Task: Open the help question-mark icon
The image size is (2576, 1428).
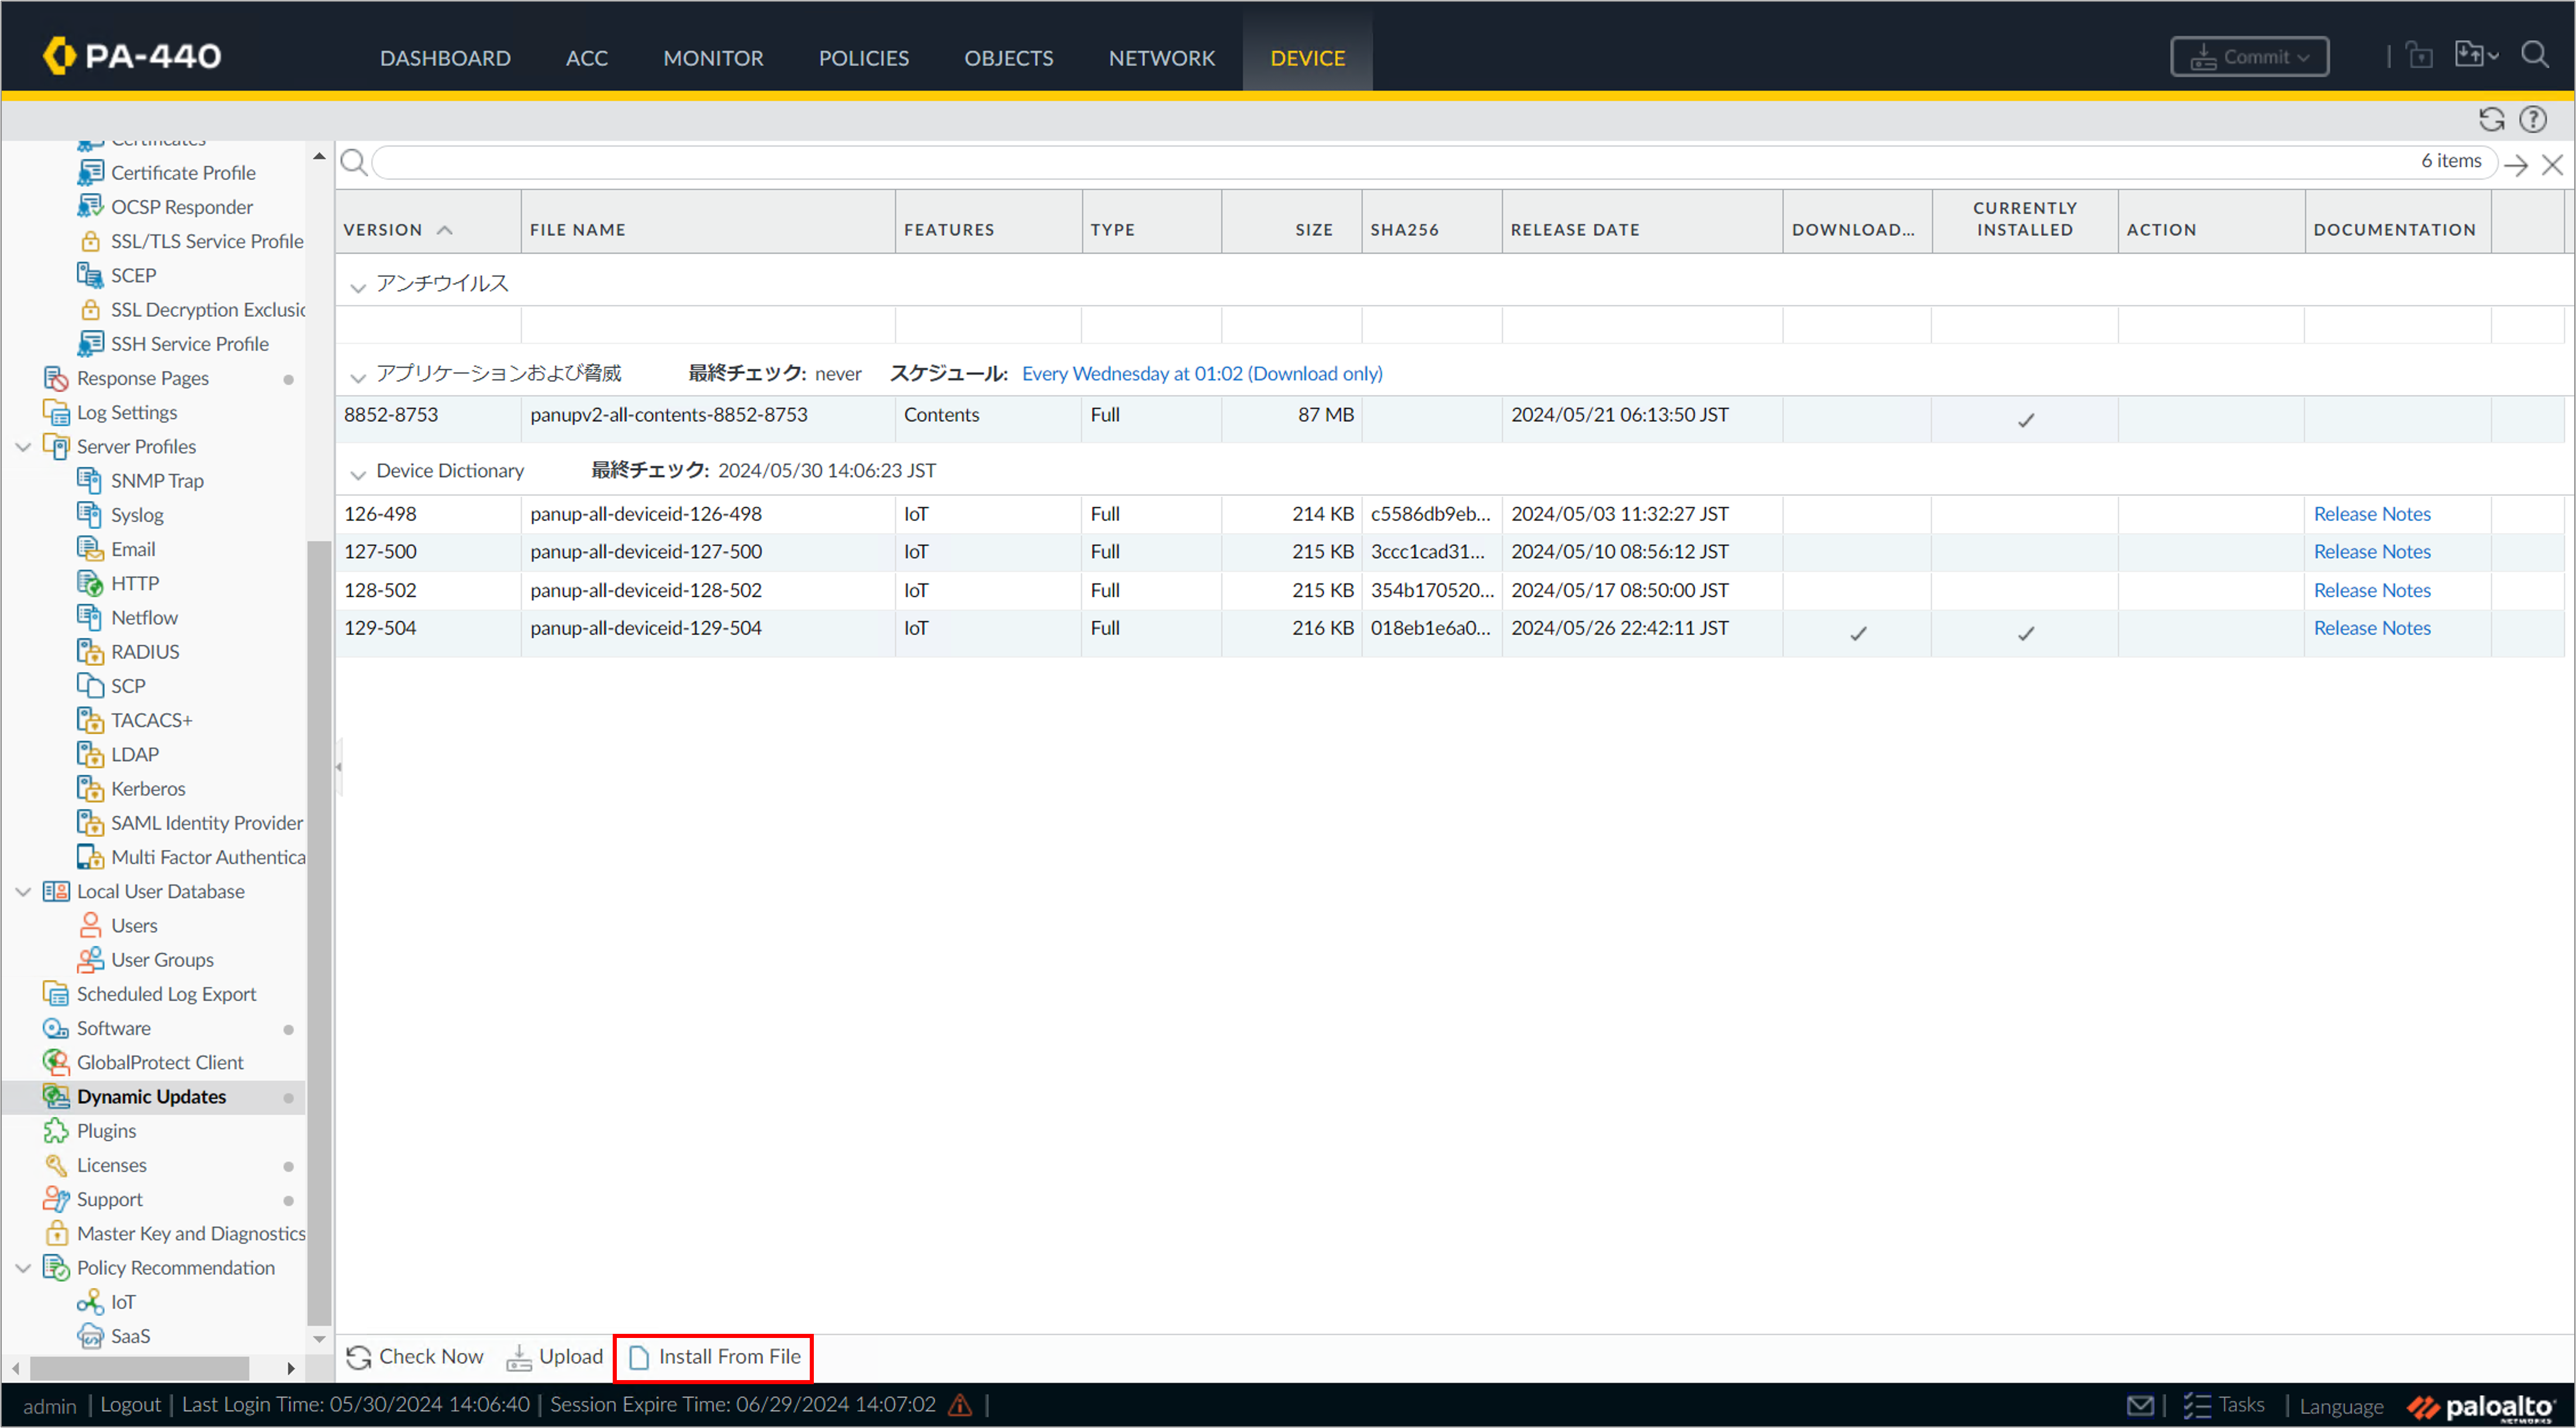Action: coord(2532,120)
